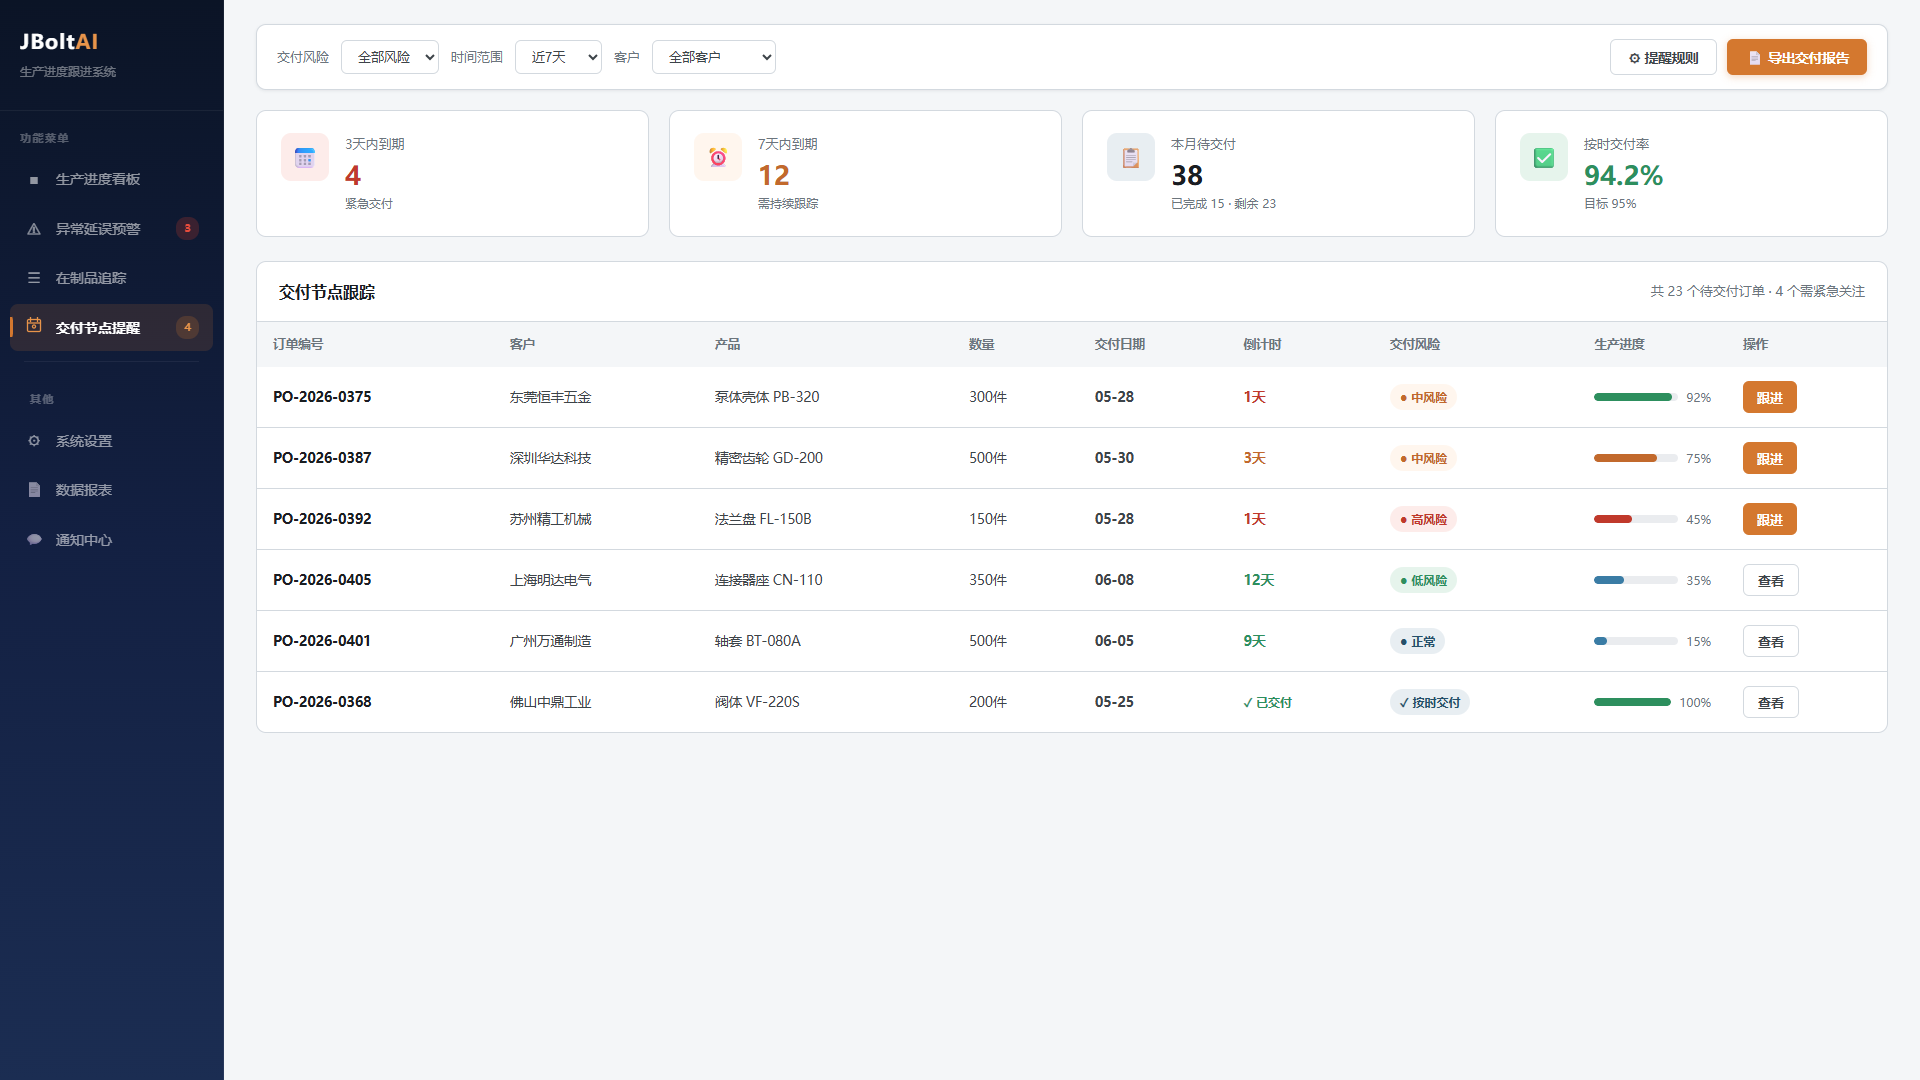Click customer 上海明达电气

[550, 580]
